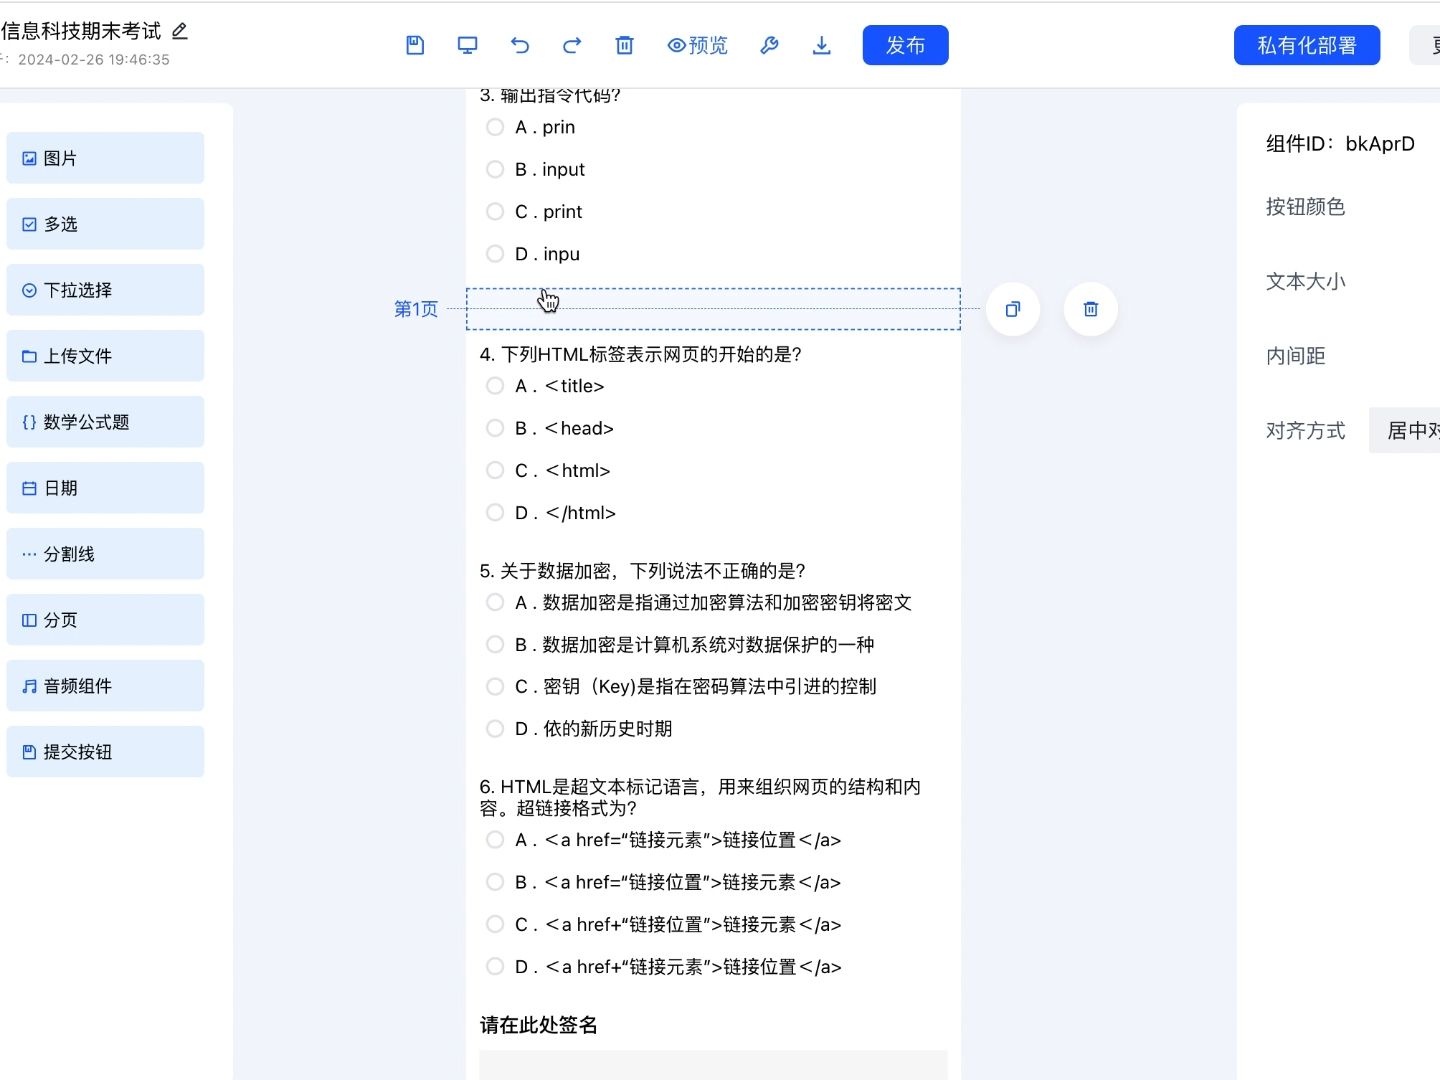Click question 5 text 关于数据加密
Screen dimensions: 1440x1080
click(x=643, y=571)
